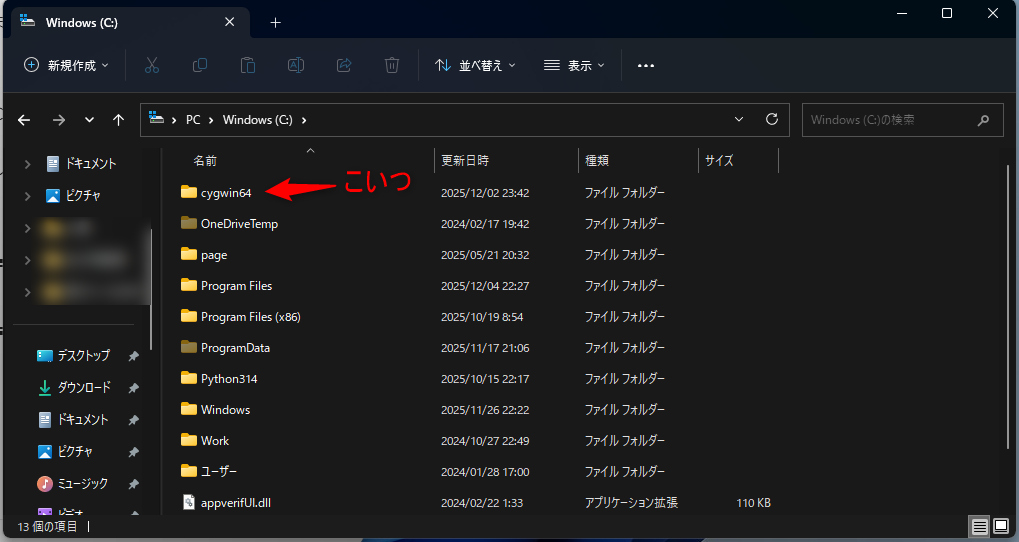Image resolution: width=1019 pixels, height=542 pixels.
Task: Open the 並べ替え sort dropdown
Action: pyautogui.click(x=476, y=65)
